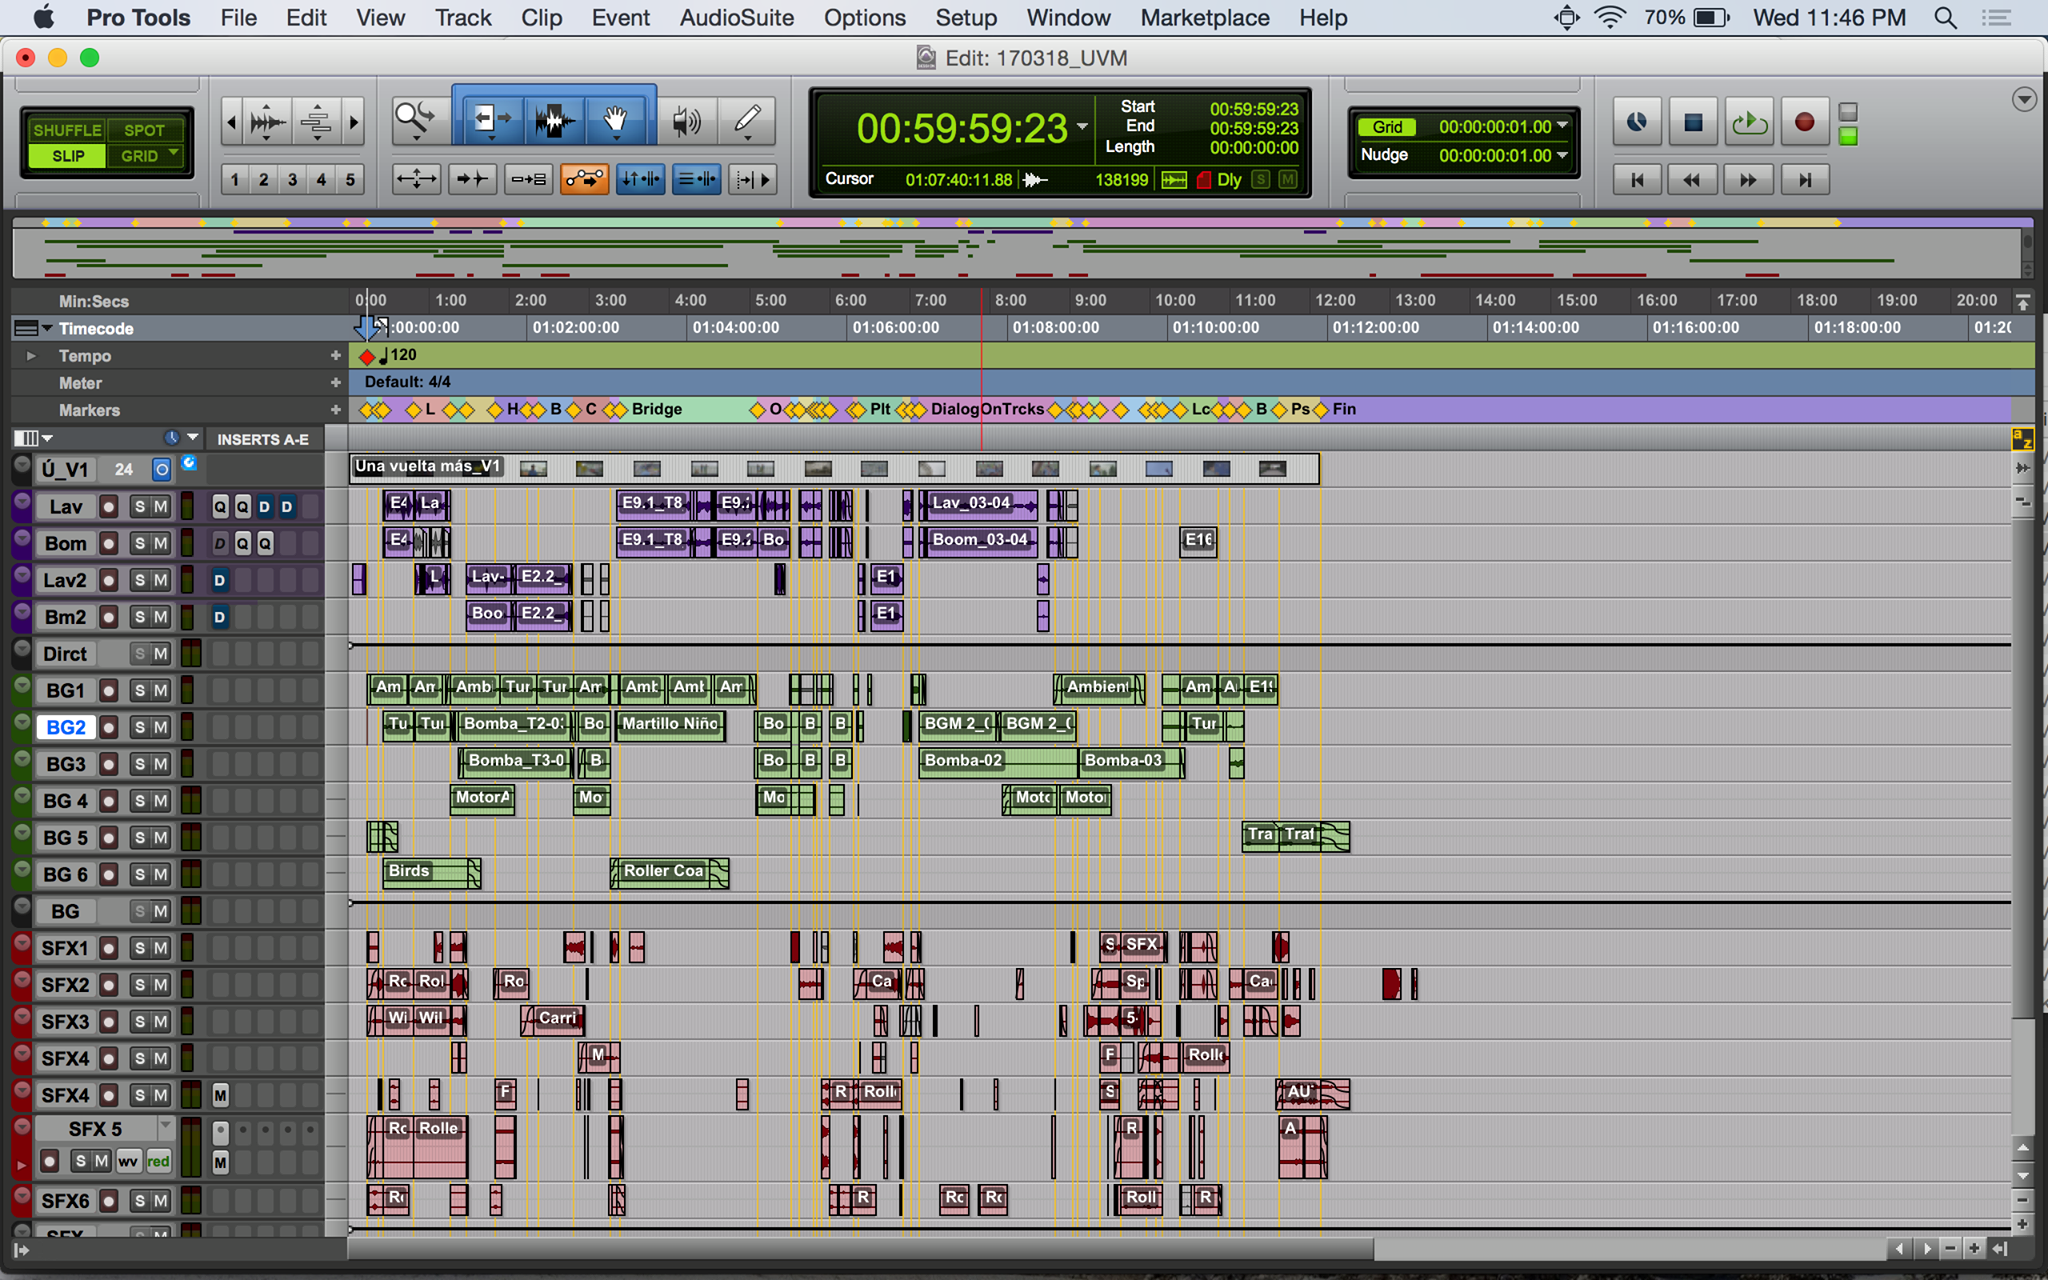Record-enable the Lav2 track
Screen dimensions: 2048x1280
click(109, 581)
